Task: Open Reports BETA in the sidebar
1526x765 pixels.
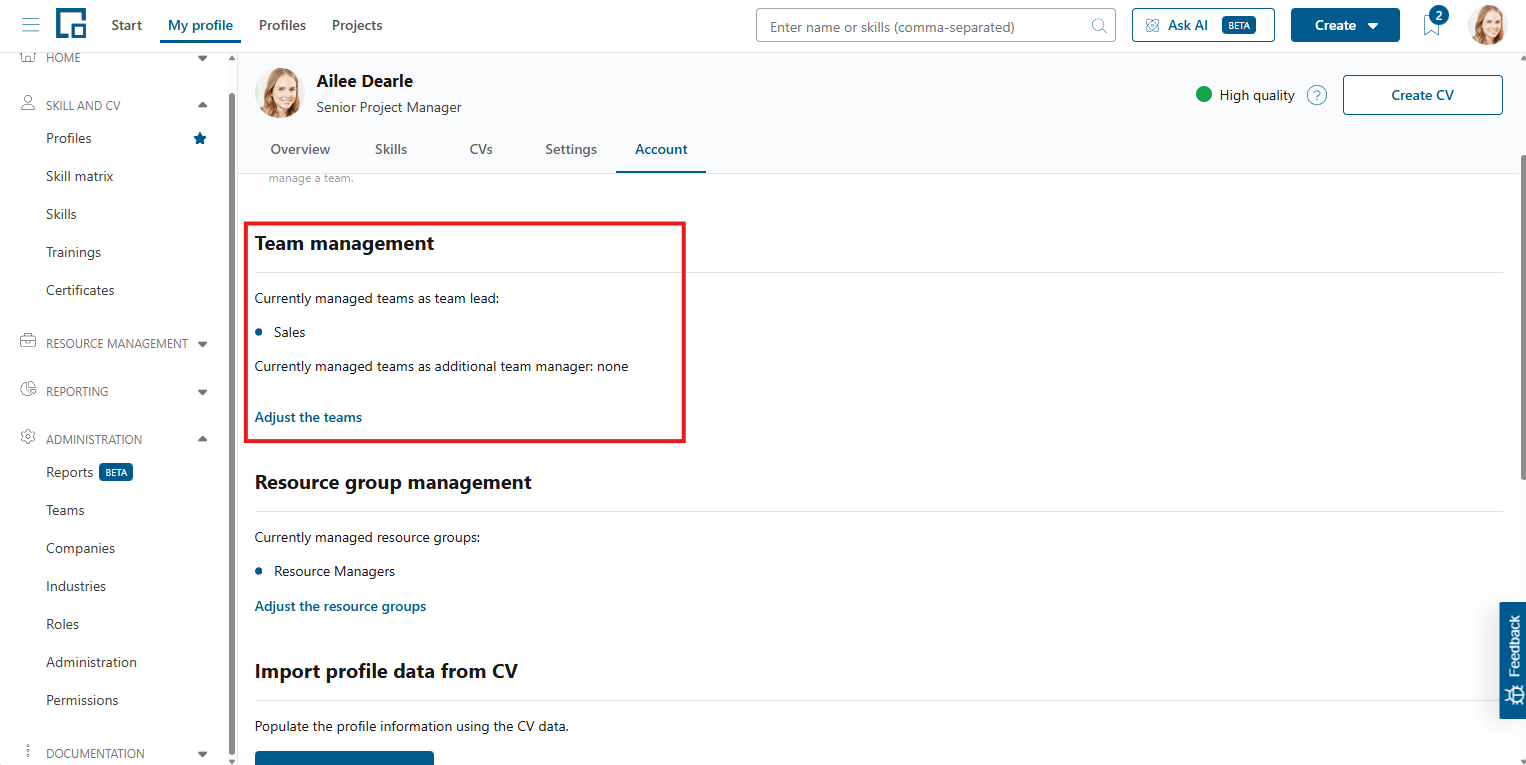Action: tap(89, 472)
